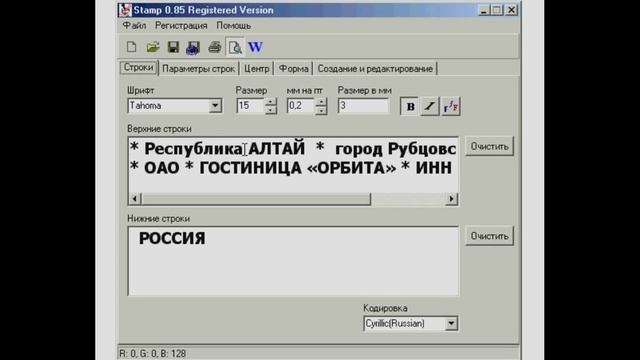The height and width of the screenshot is (360, 640).
Task: Switch to the Строки tab
Action: (139, 67)
